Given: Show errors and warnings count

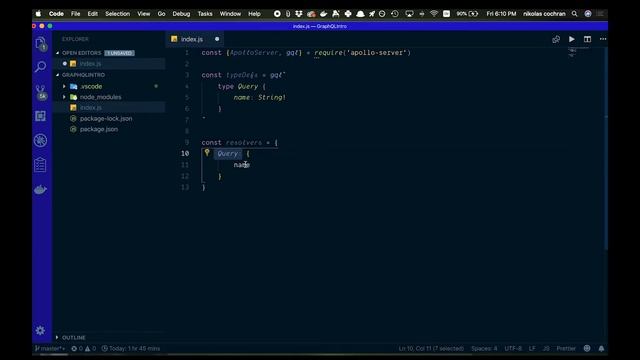Looking at the screenshot, I should pyautogui.click(x=84, y=348).
